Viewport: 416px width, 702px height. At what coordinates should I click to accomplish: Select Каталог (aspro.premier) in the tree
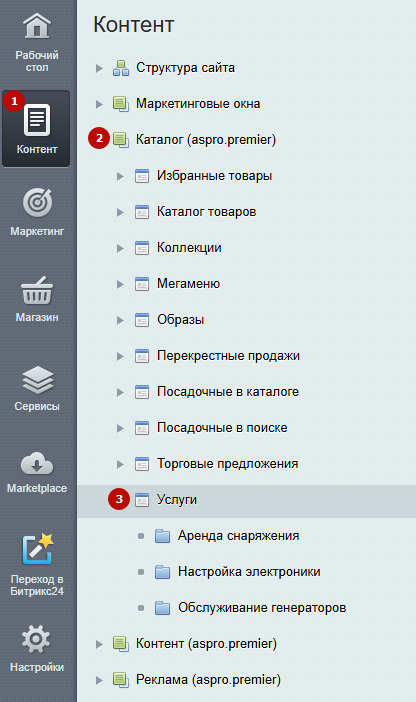[206, 140]
